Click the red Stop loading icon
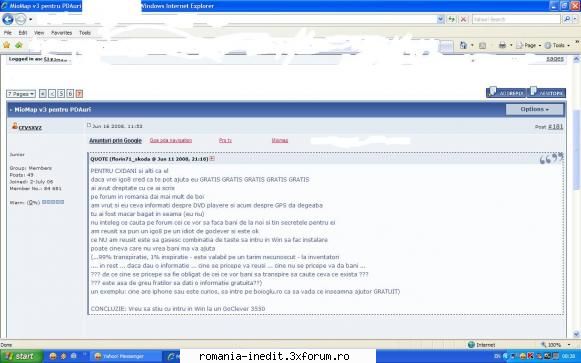 [463, 19]
